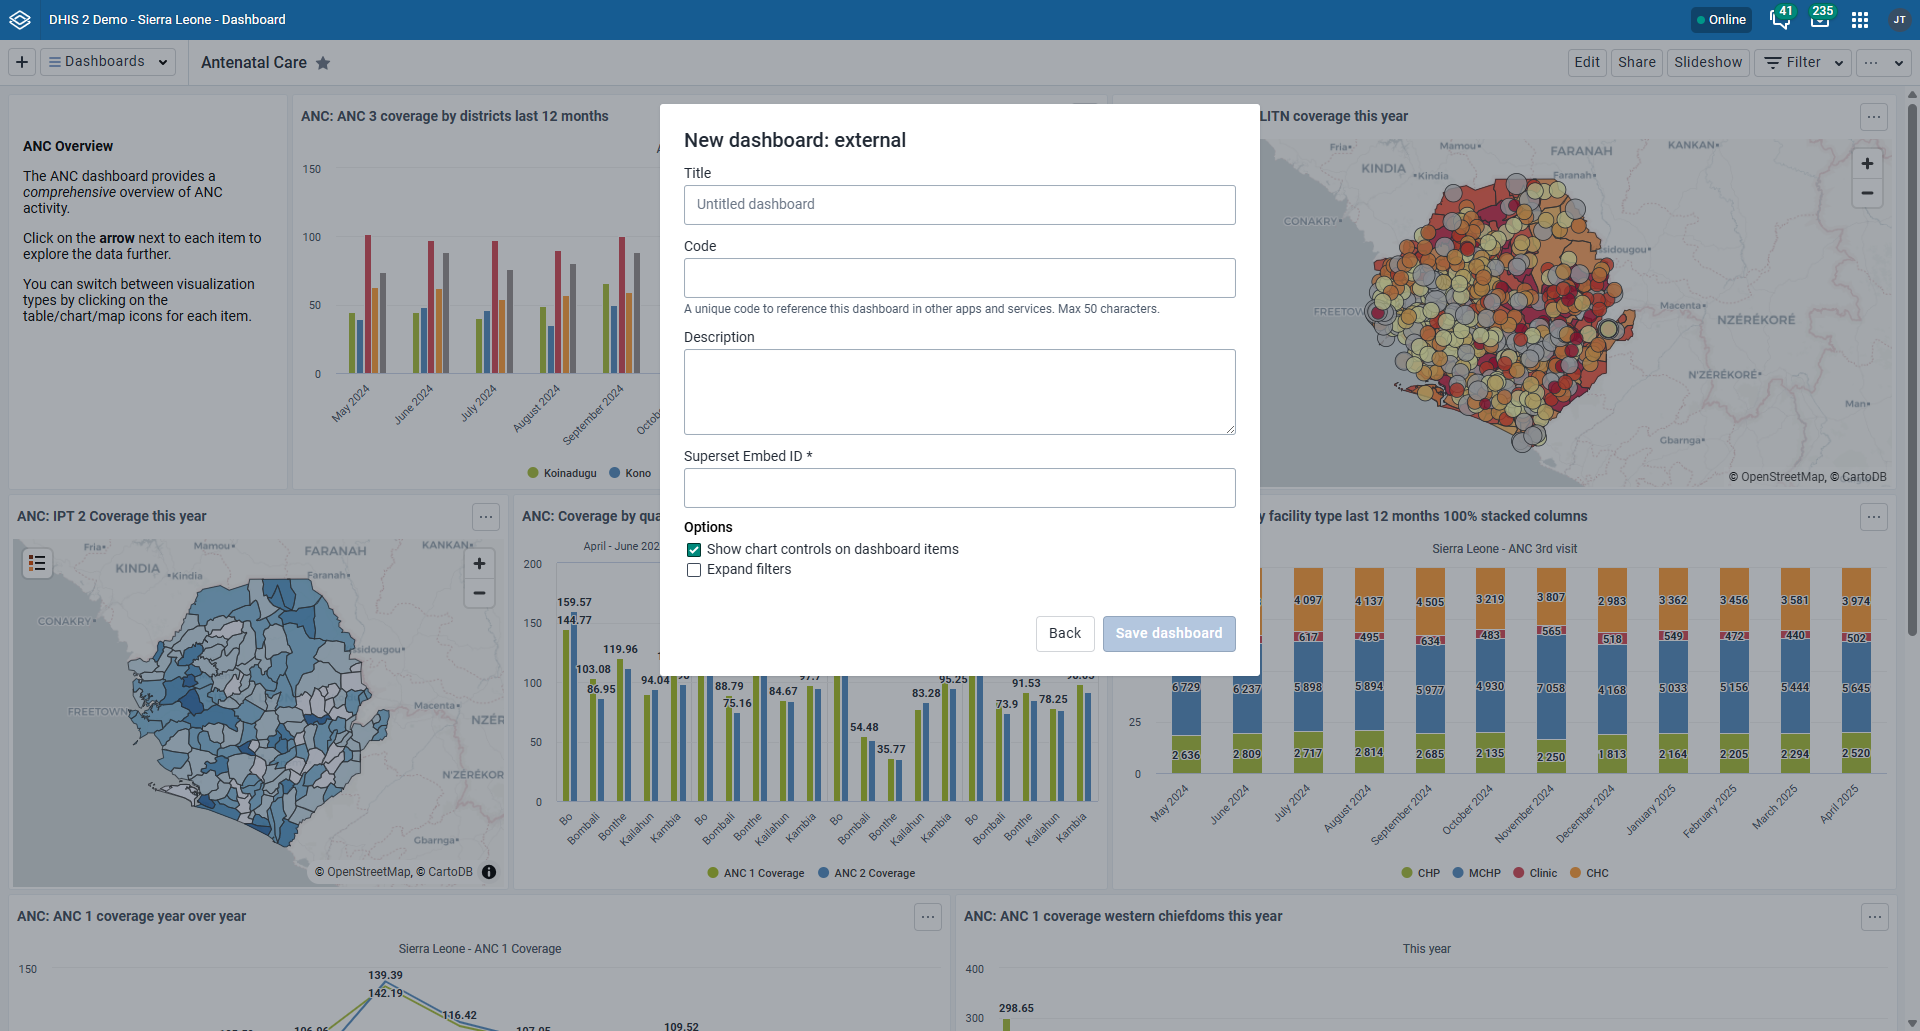Open options menu for IPT 2 Coverage item
Screen dimensions: 1920x1031
(486, 517)
